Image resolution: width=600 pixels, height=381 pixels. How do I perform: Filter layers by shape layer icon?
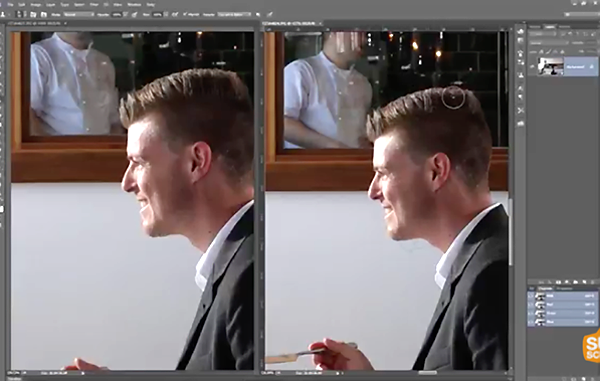point(585,34)
